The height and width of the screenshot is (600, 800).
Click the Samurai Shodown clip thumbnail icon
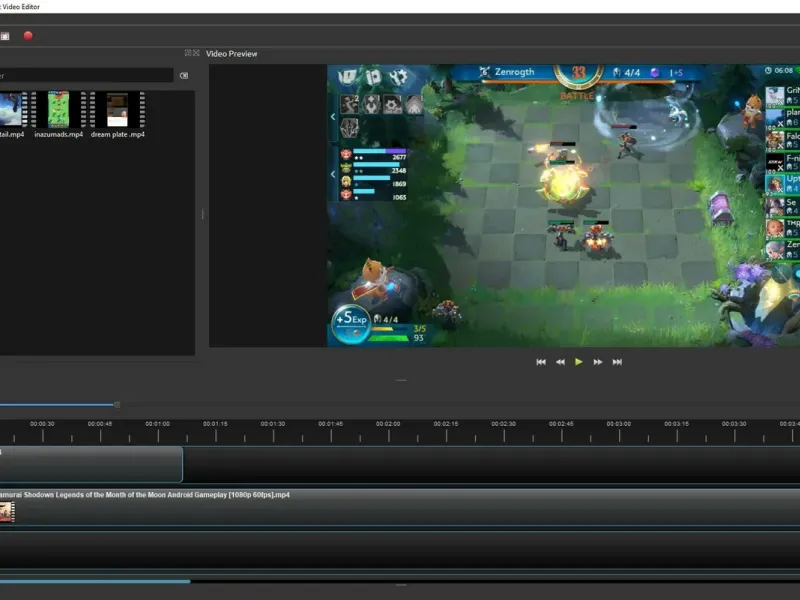click(6, 512)
